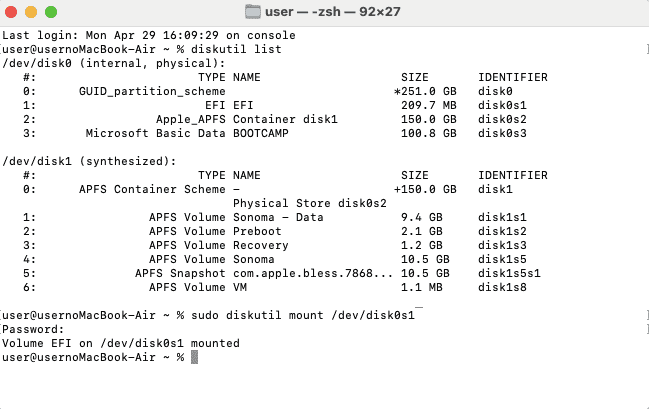Screen dimensions: 649x409
Task: Click the disk0s3 identifier
Action: point(502,133)
